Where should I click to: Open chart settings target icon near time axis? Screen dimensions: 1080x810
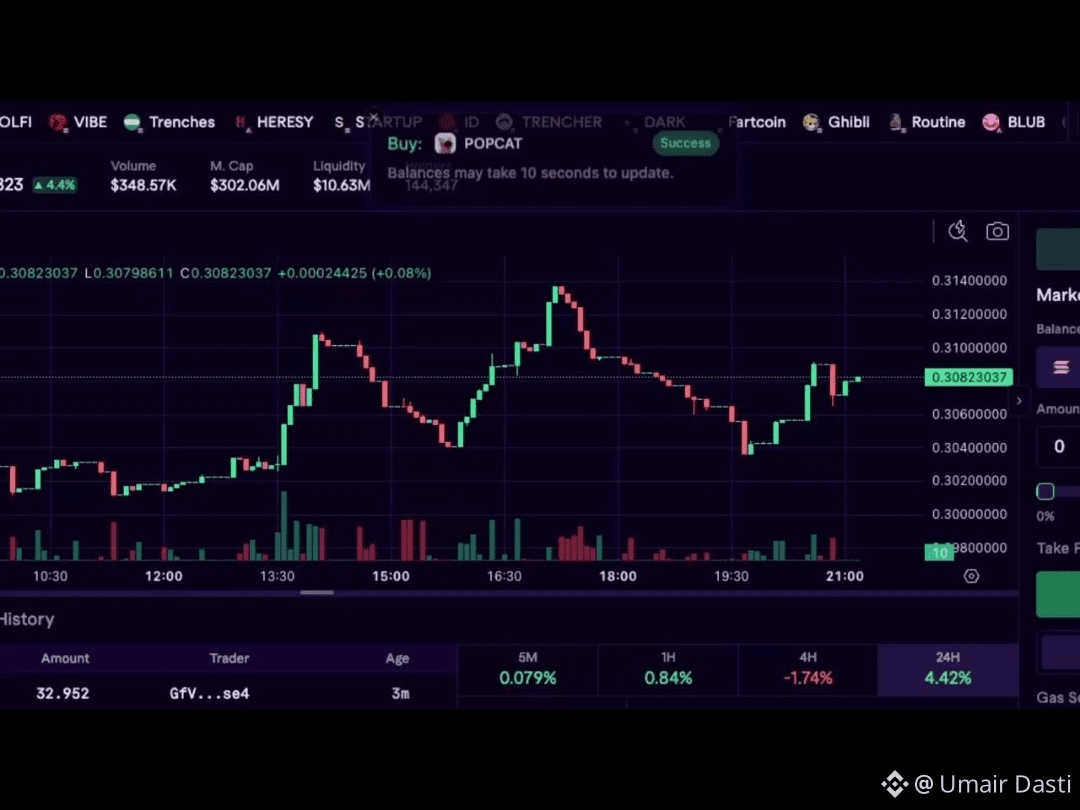tap(971, 576)
